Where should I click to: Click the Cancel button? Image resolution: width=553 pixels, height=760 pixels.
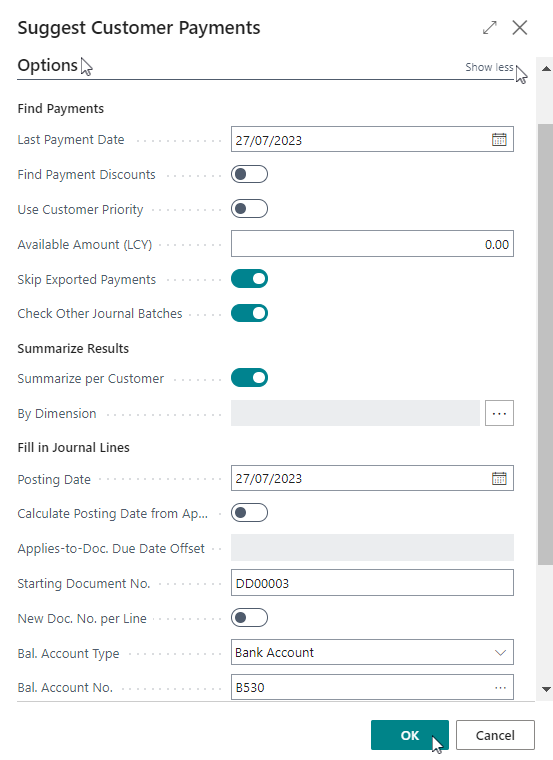[495, 735]
